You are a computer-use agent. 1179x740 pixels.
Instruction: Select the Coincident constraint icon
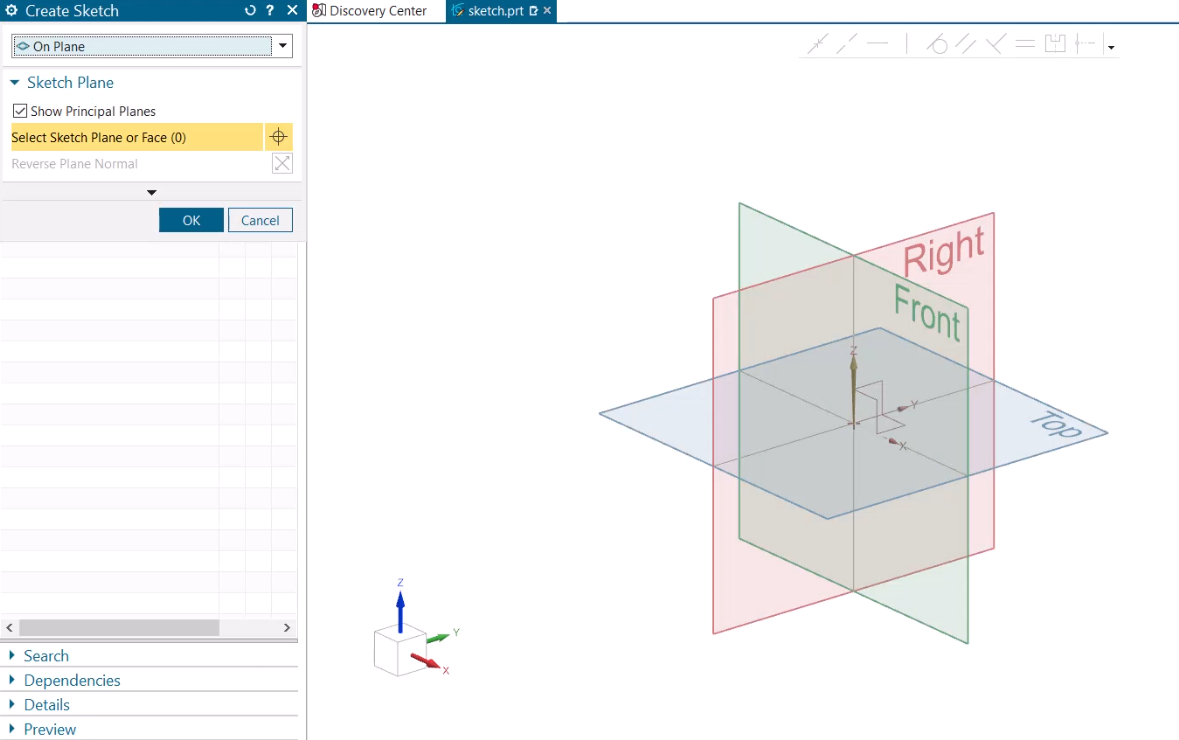817,43
